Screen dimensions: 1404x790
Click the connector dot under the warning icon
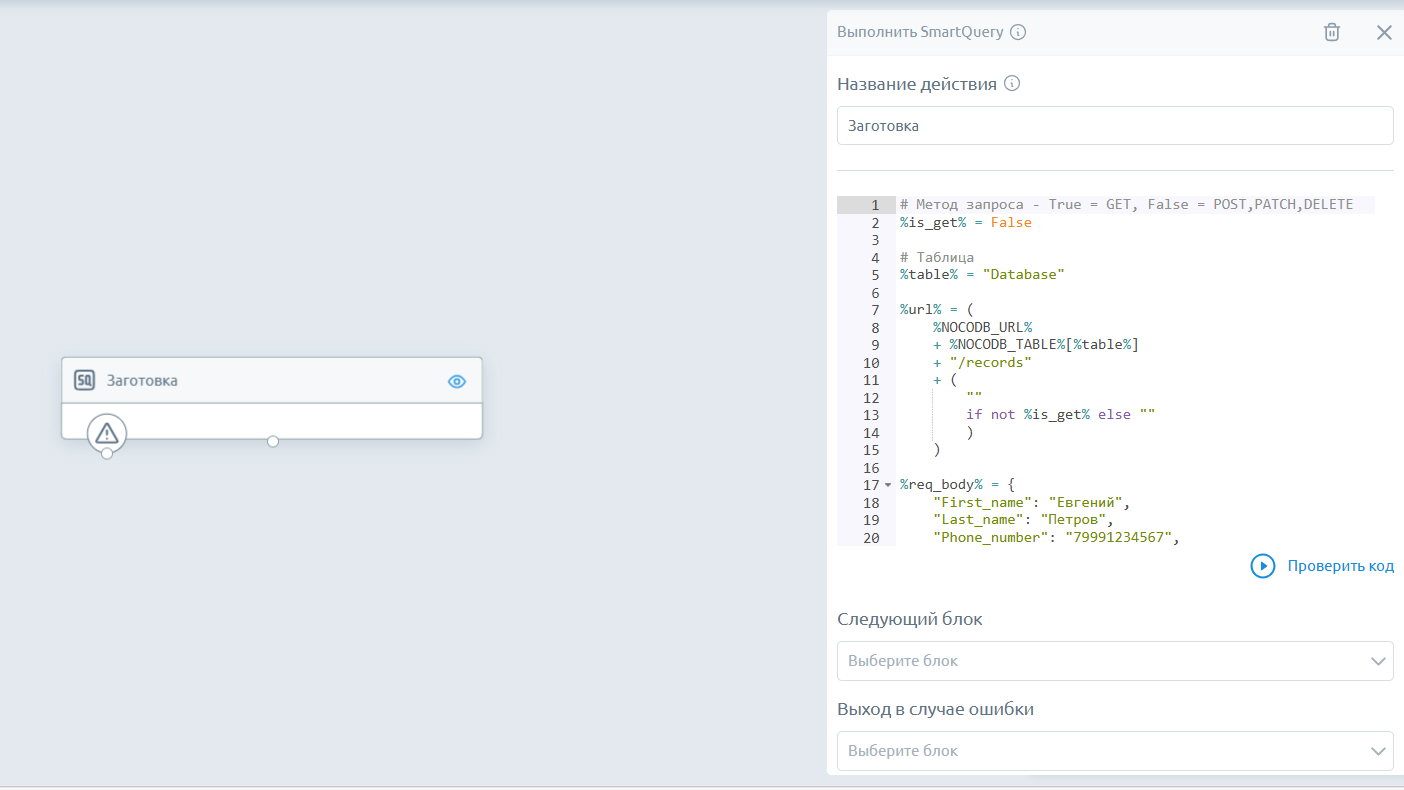tap(107, 454)
